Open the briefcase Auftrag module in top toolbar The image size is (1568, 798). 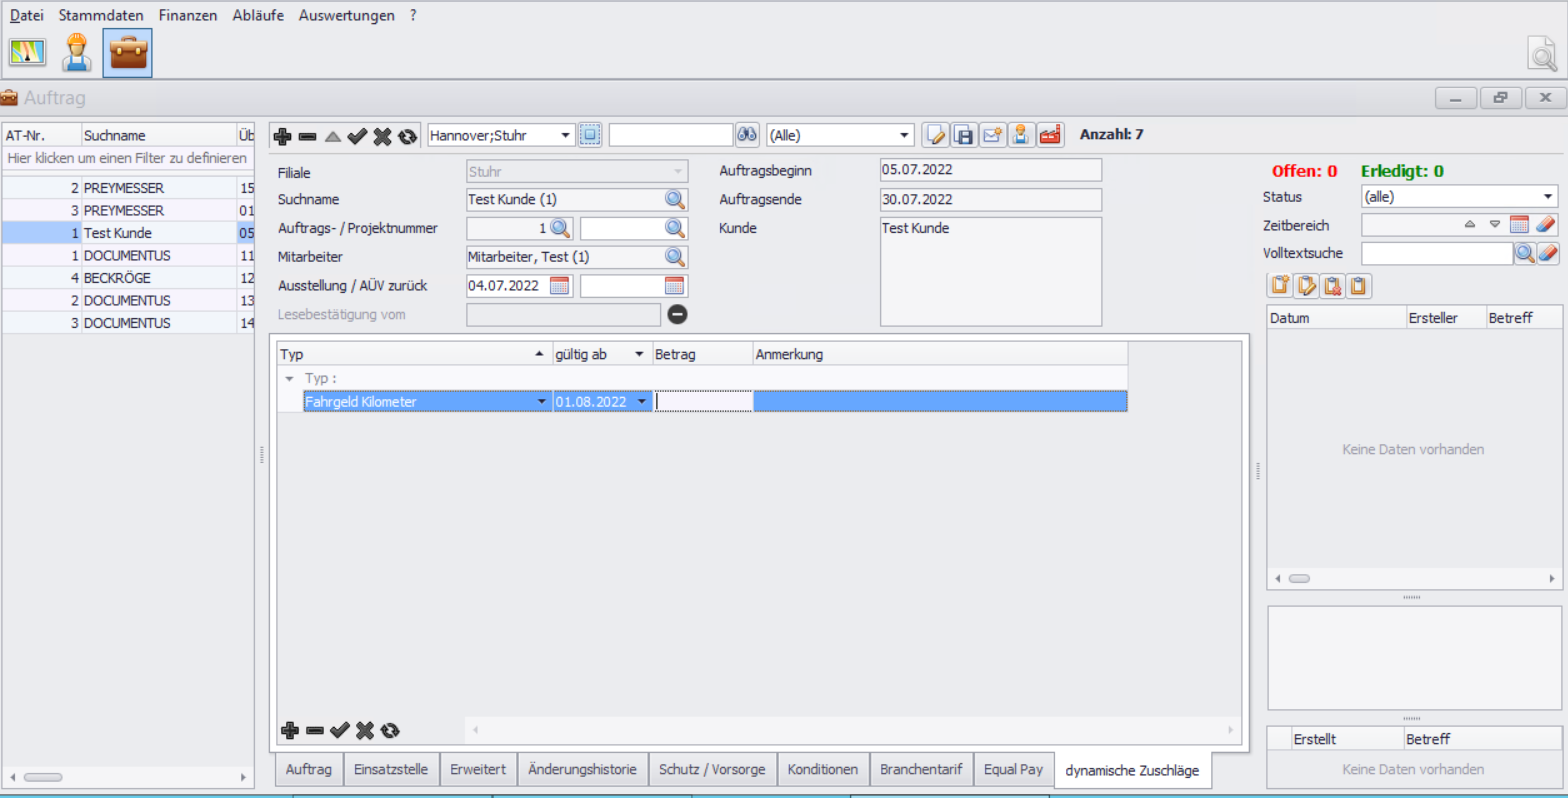point(127,53)
